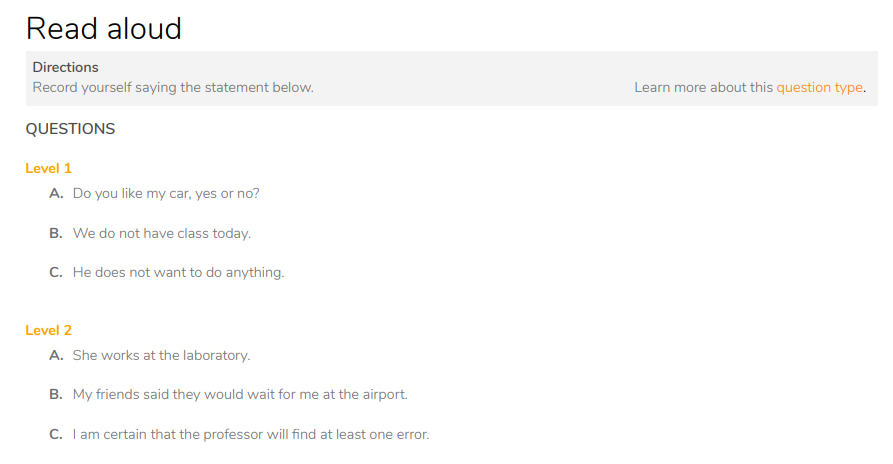
Task: Choose sentence "She works at the laboratory."
Action: point(161,355)
